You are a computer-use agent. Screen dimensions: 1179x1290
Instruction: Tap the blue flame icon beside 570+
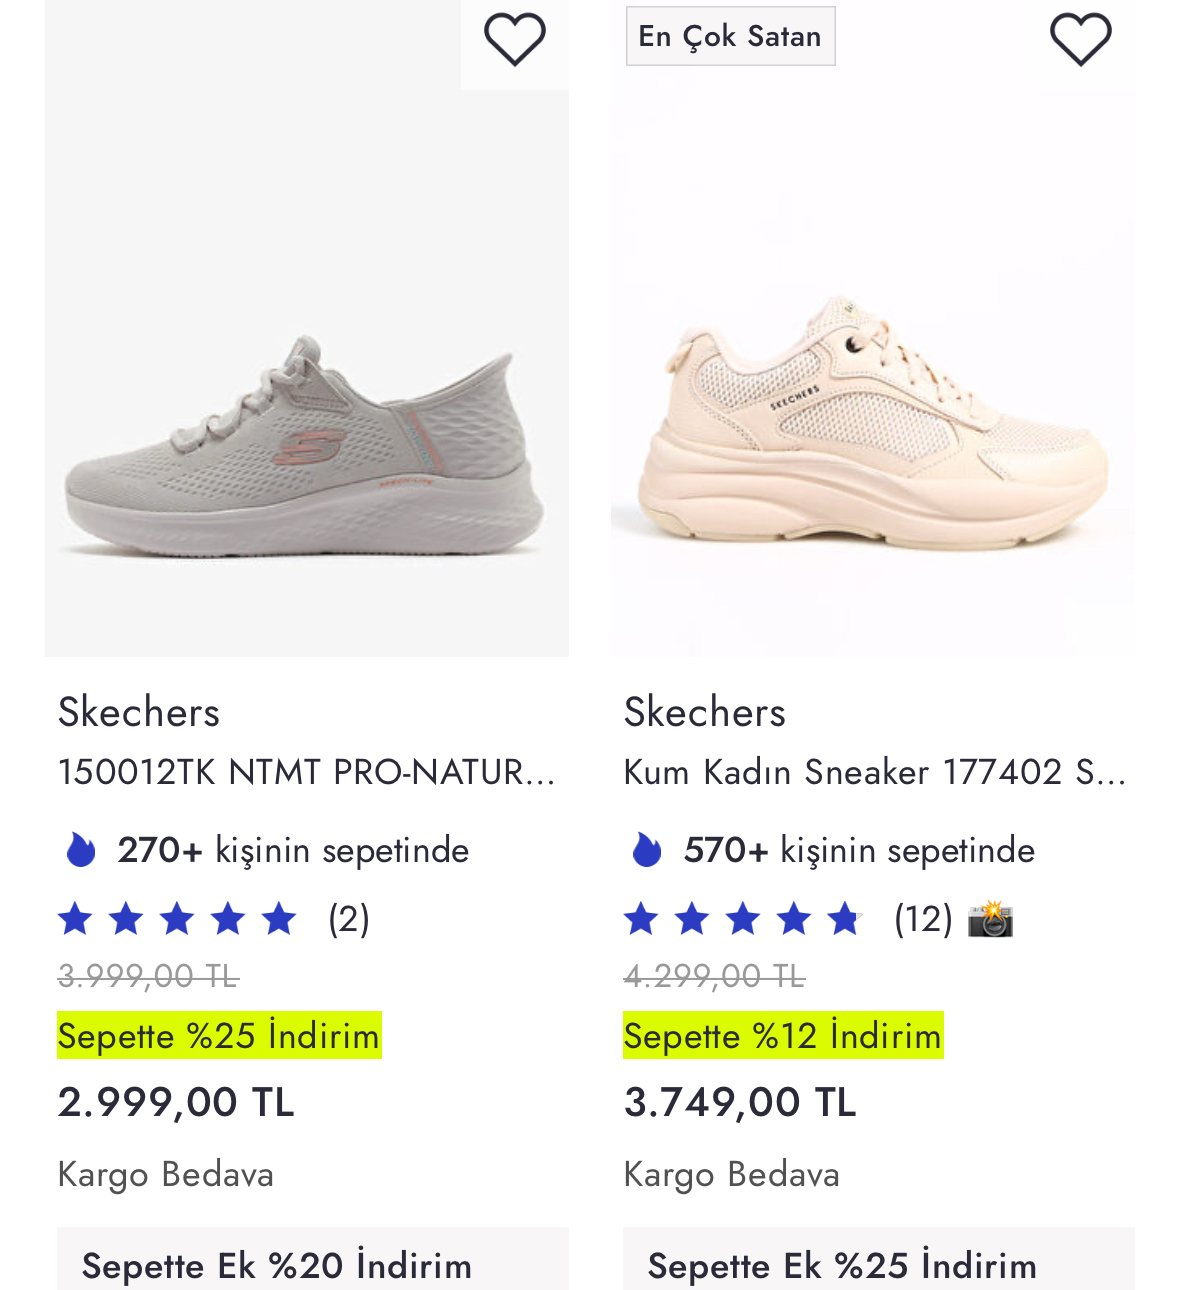[x=647, y=850]
